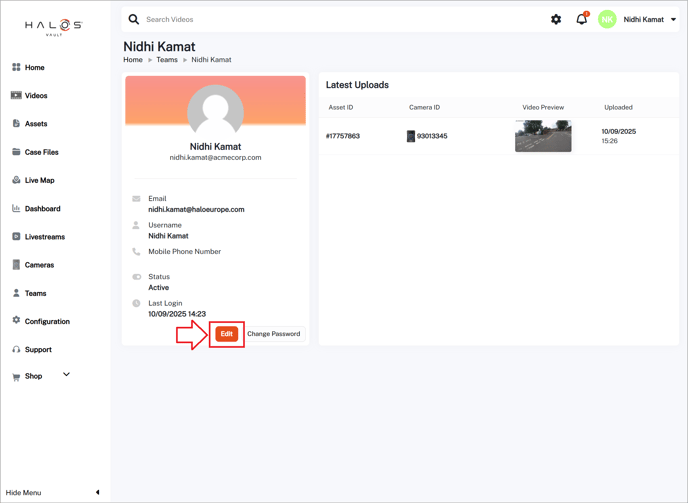Navigate to Teams in the breadcrumb
The width and height of the screenshot is (688, 503).
pos(167,60)
